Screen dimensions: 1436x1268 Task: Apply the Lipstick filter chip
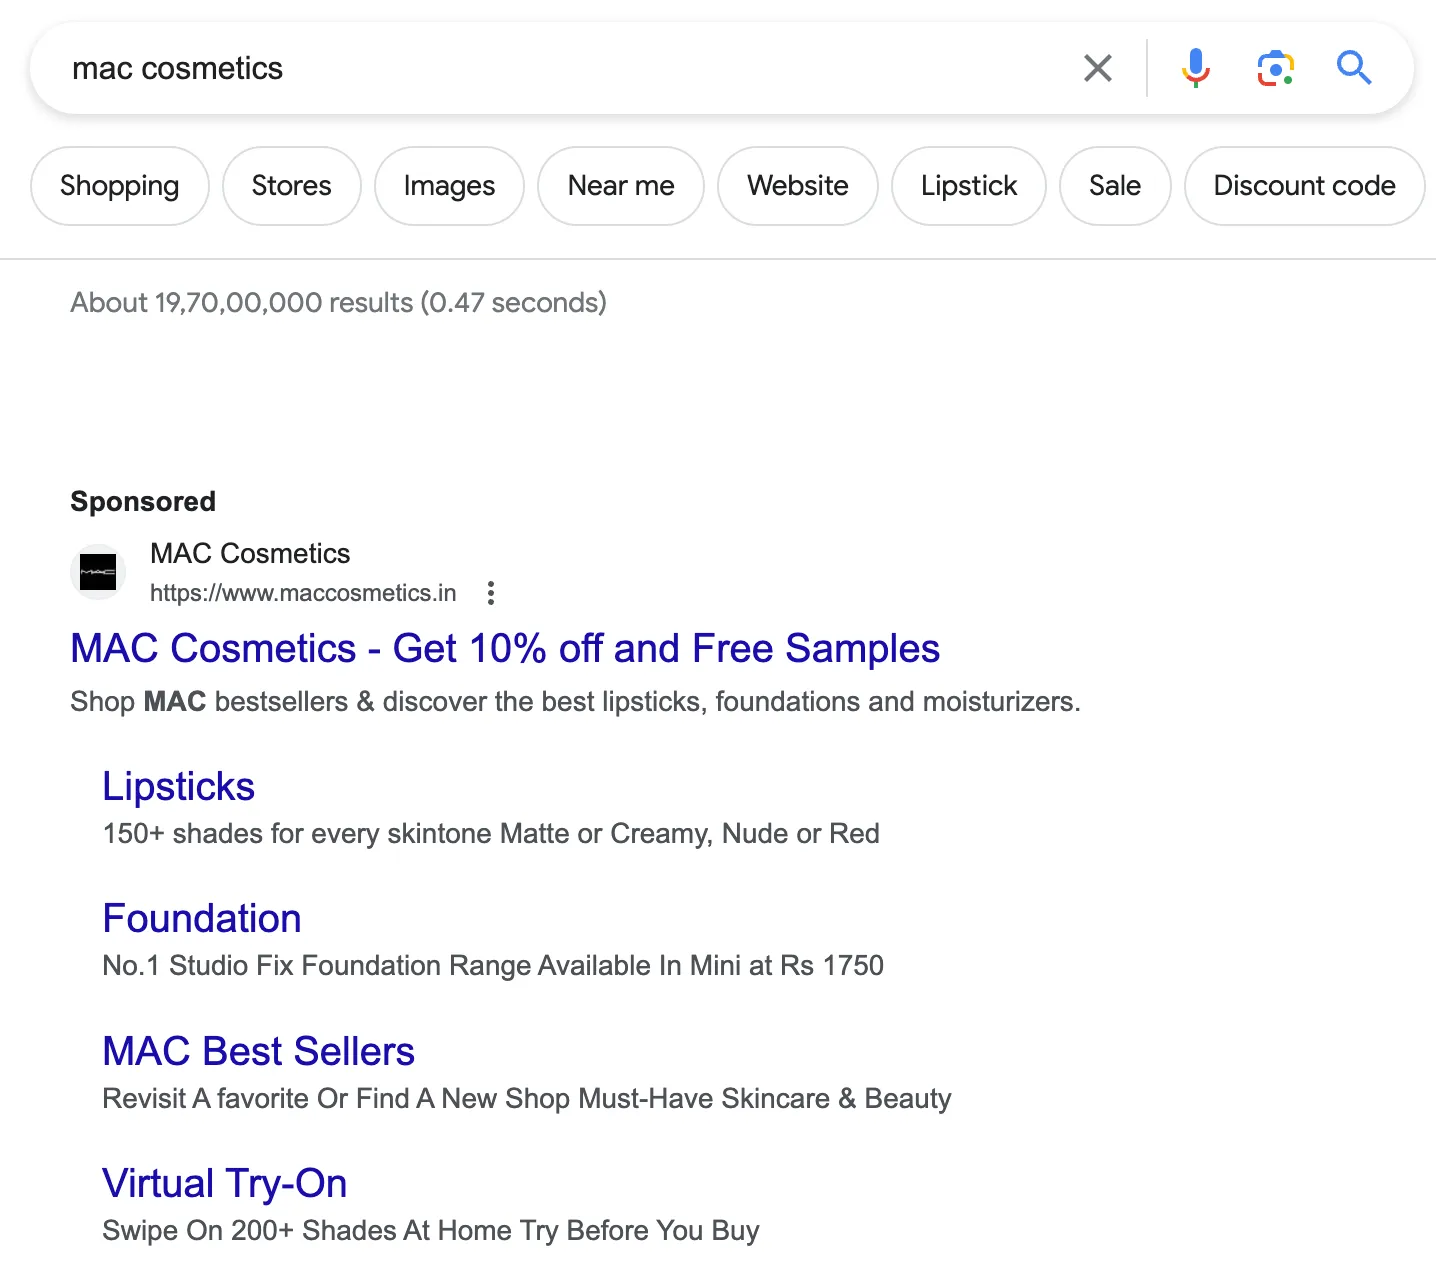(x=968, y=186)
